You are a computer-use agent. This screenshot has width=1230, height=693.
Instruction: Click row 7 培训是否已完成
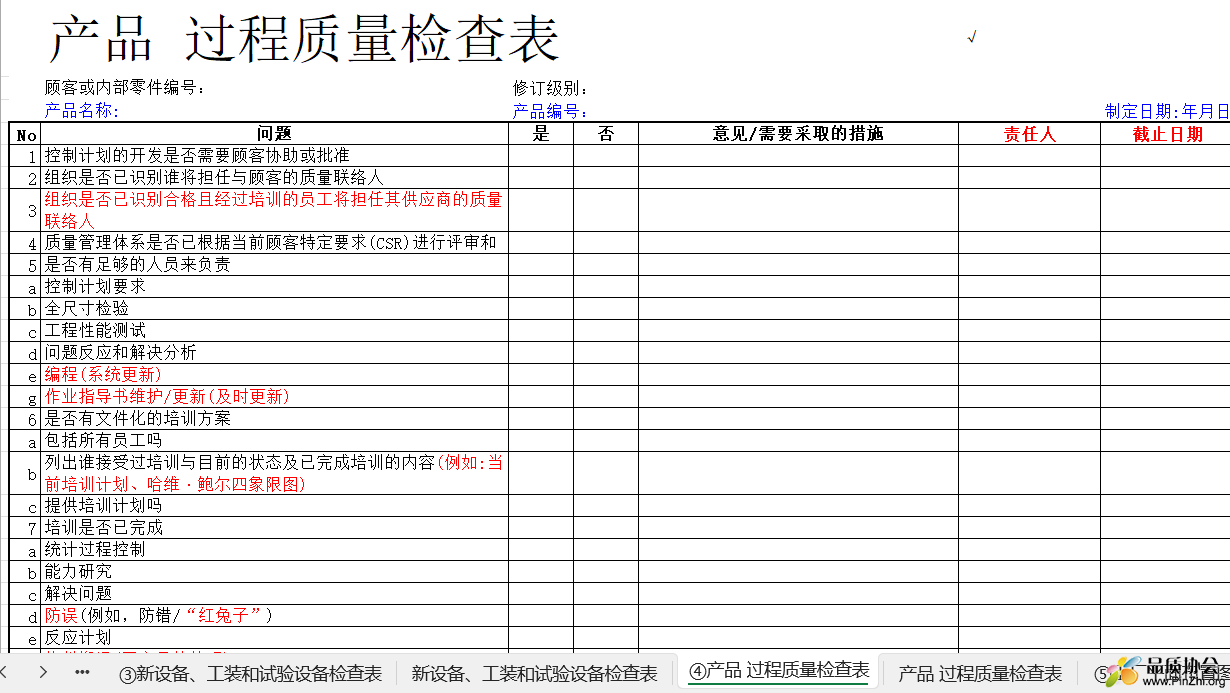click(x=275, y=528)
